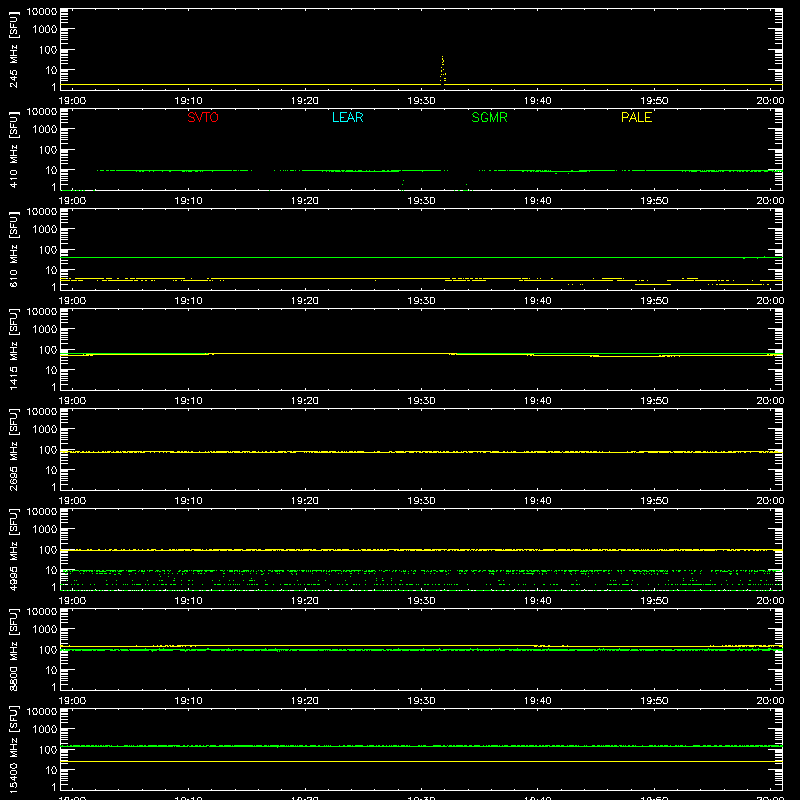Click the 15400 MHz [SFU] axis label

coord(13,749)
